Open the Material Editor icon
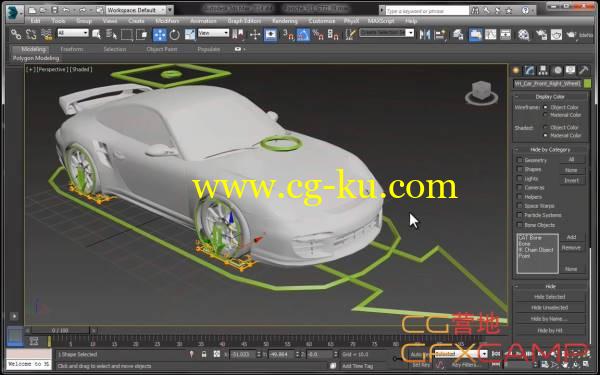The image size is (600, 375). coord(524,35)
